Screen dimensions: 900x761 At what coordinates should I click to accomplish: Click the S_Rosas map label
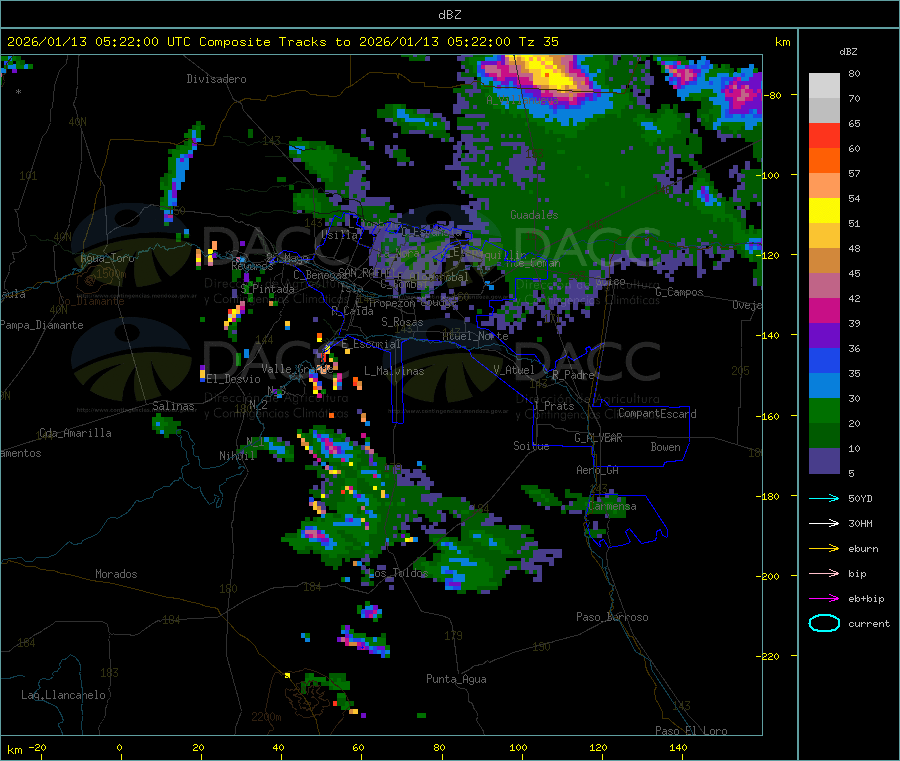click(x=402, y=322)
